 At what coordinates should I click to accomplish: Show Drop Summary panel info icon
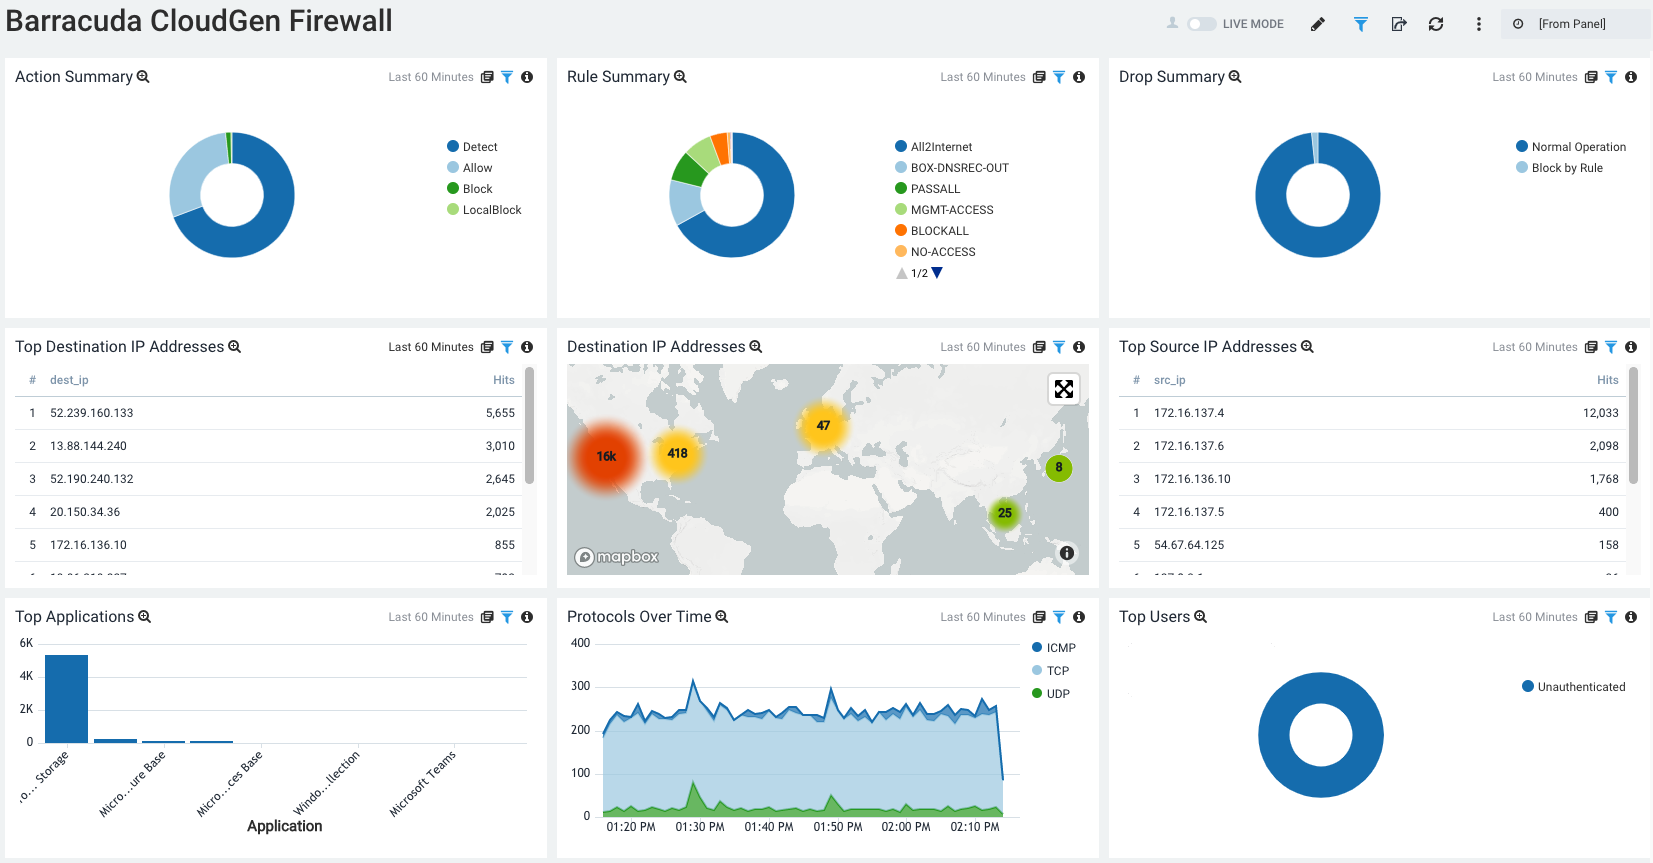[x=1631, y=77]
